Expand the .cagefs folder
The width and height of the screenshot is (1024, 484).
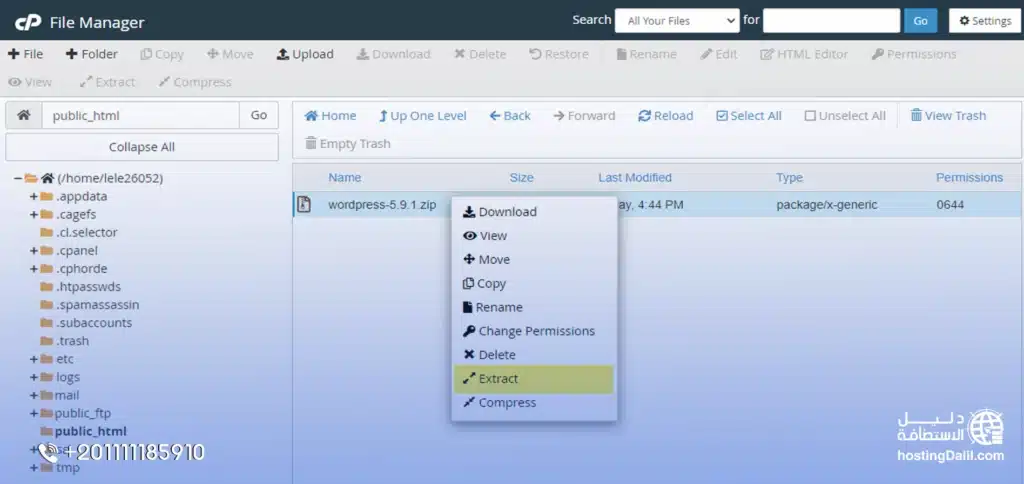33,214
